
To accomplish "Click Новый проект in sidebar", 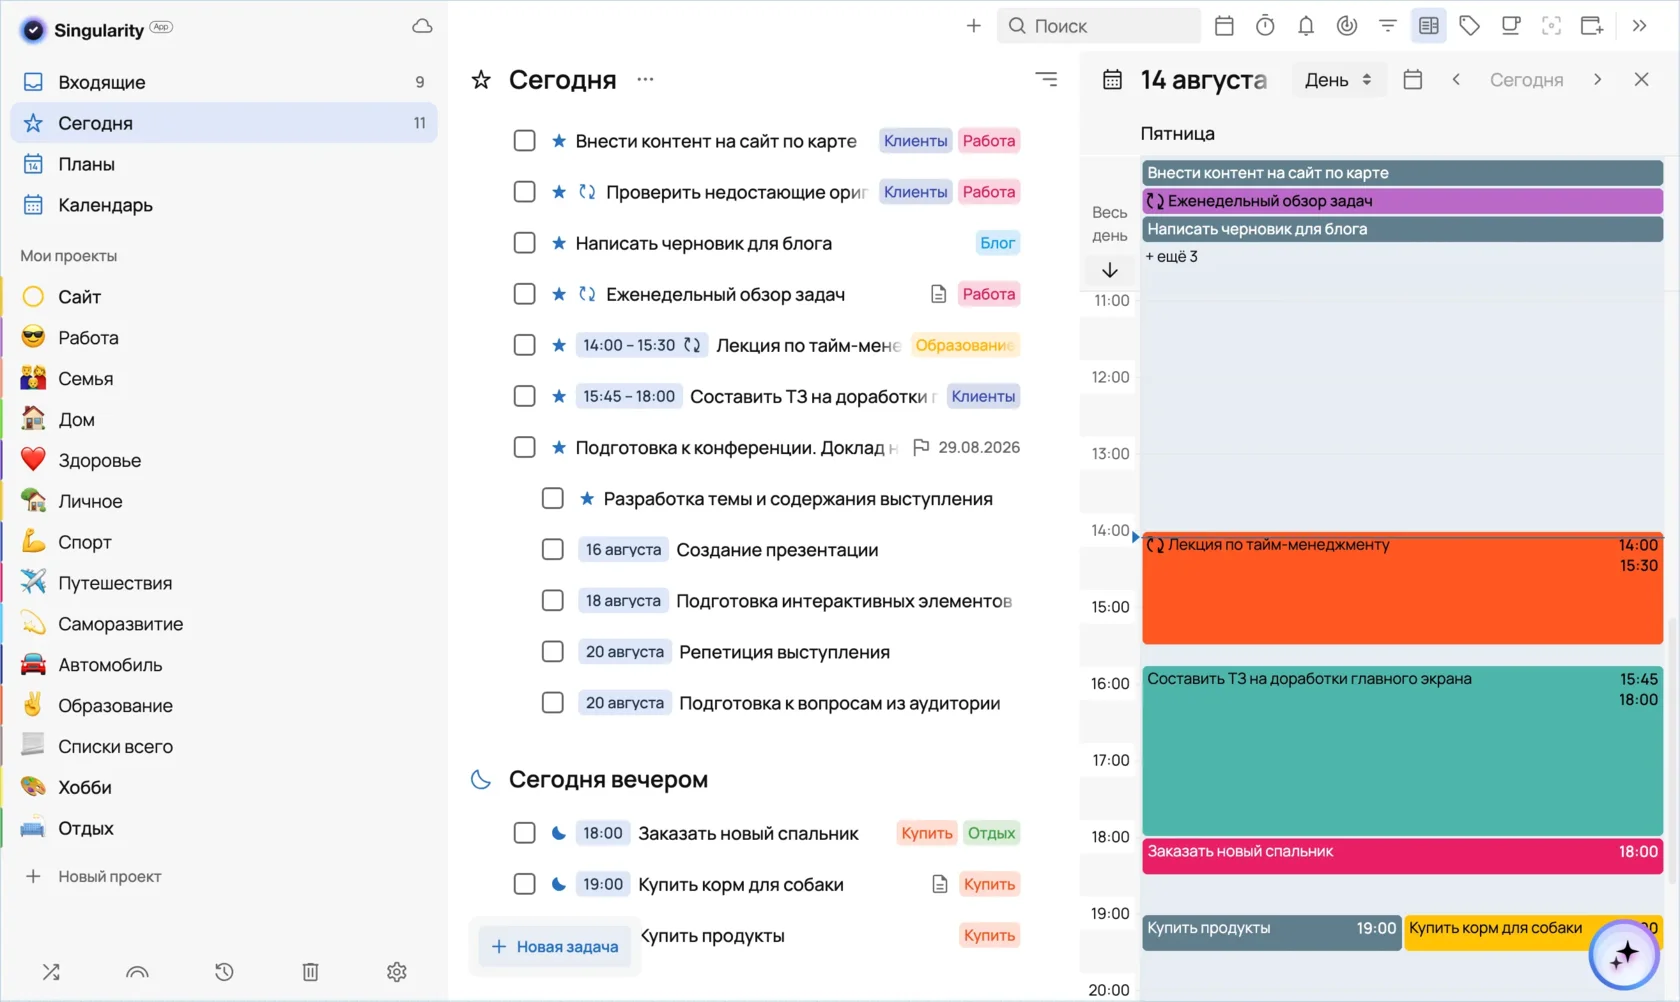I will (x=93, y=876).
